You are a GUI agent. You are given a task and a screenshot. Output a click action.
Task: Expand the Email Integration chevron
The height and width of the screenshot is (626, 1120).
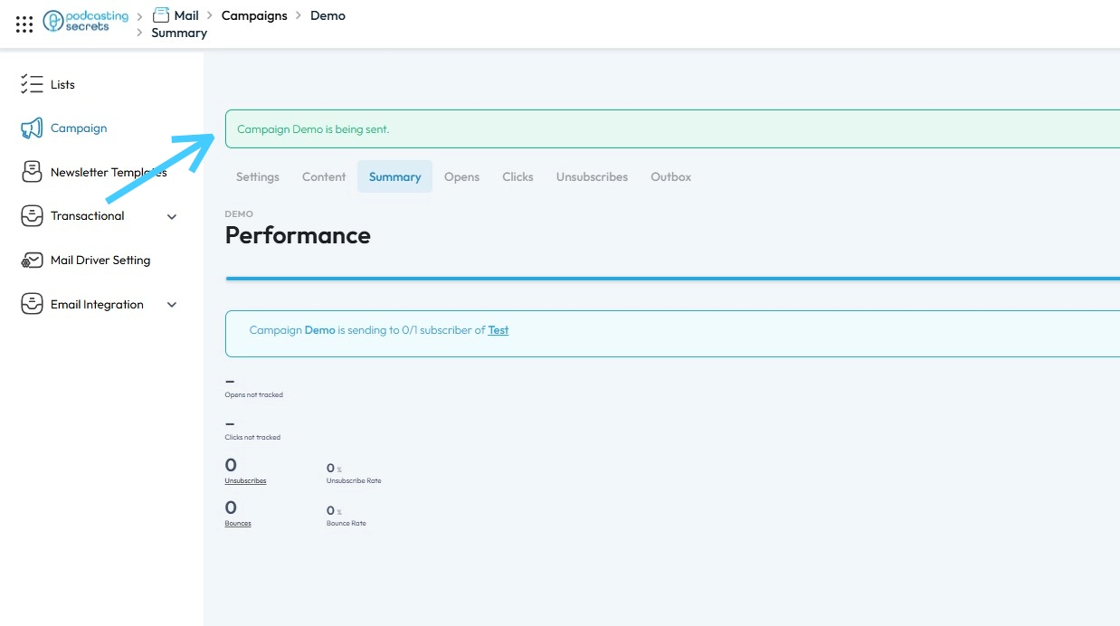pos(171,304)
